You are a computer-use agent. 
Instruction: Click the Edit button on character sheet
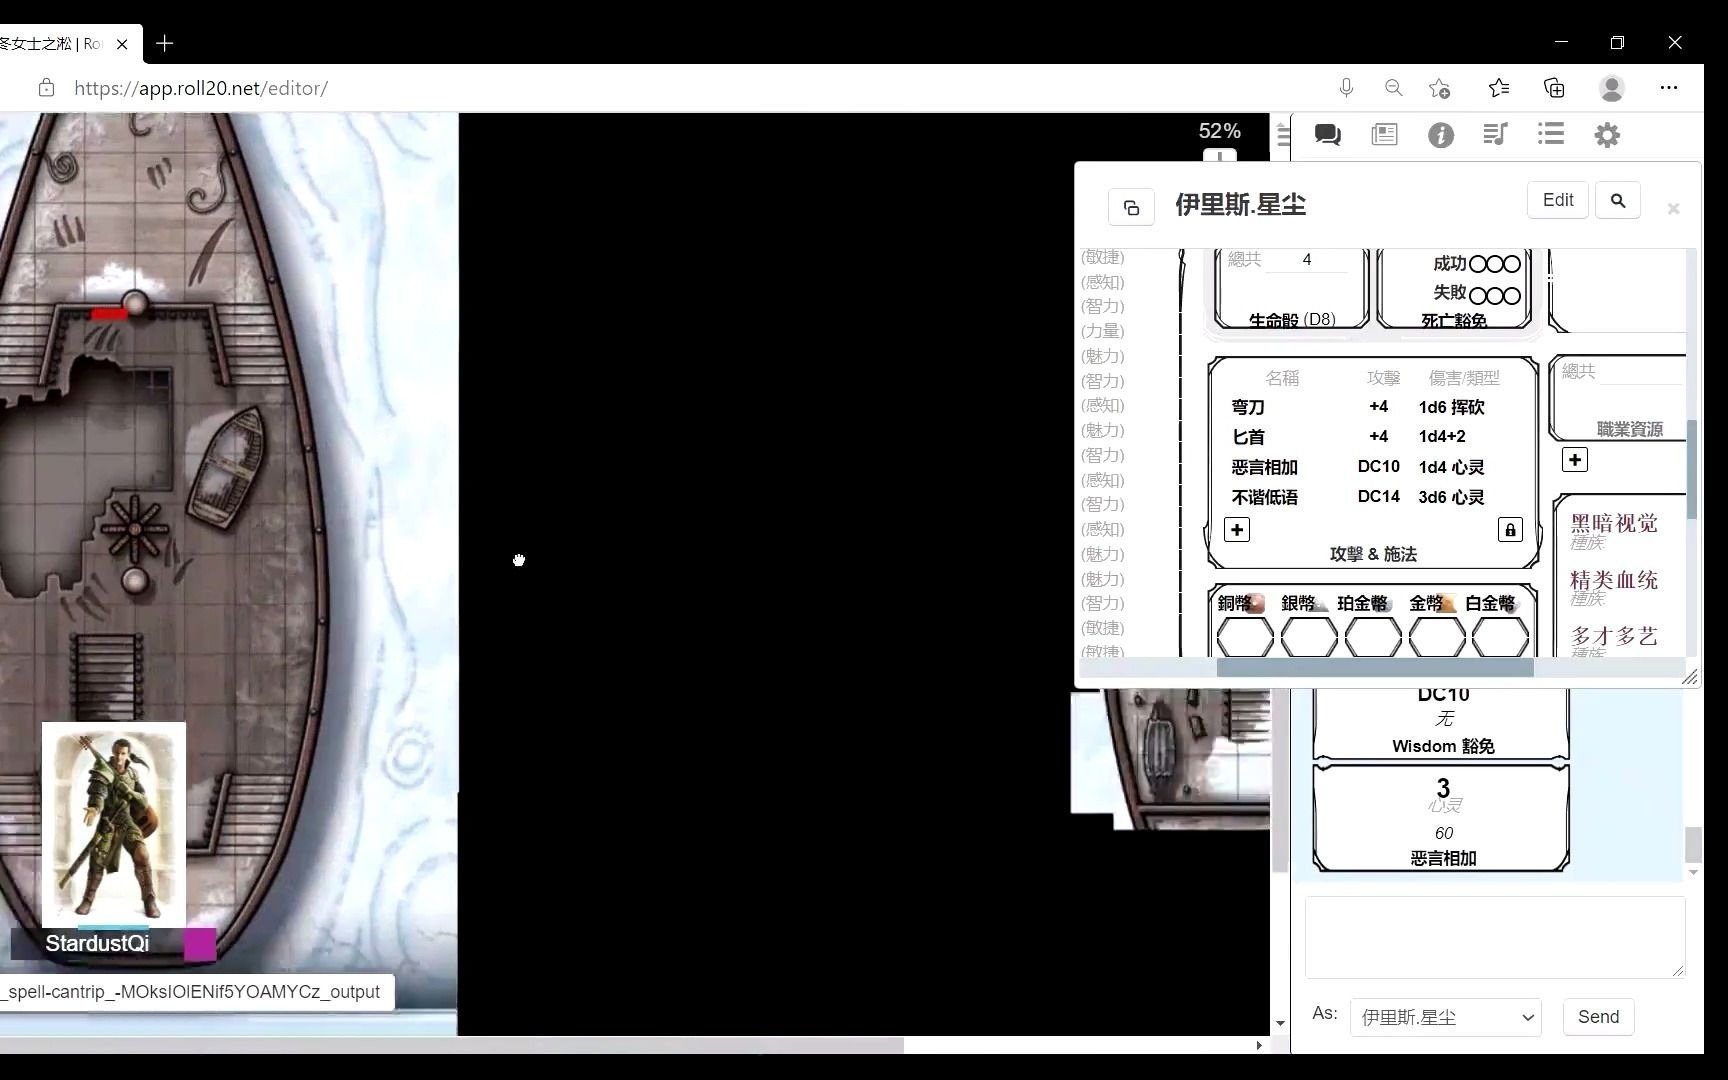[x=1558, y=200]
